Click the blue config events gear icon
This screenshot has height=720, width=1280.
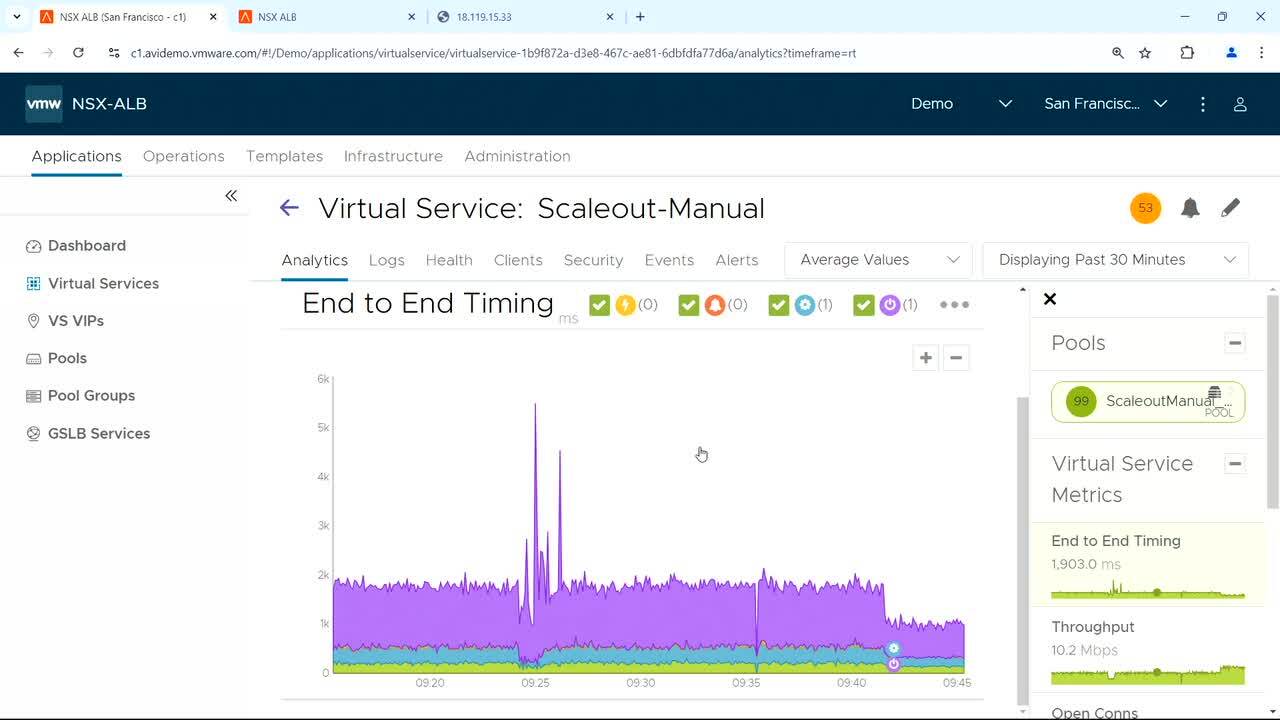pos(804,305)
